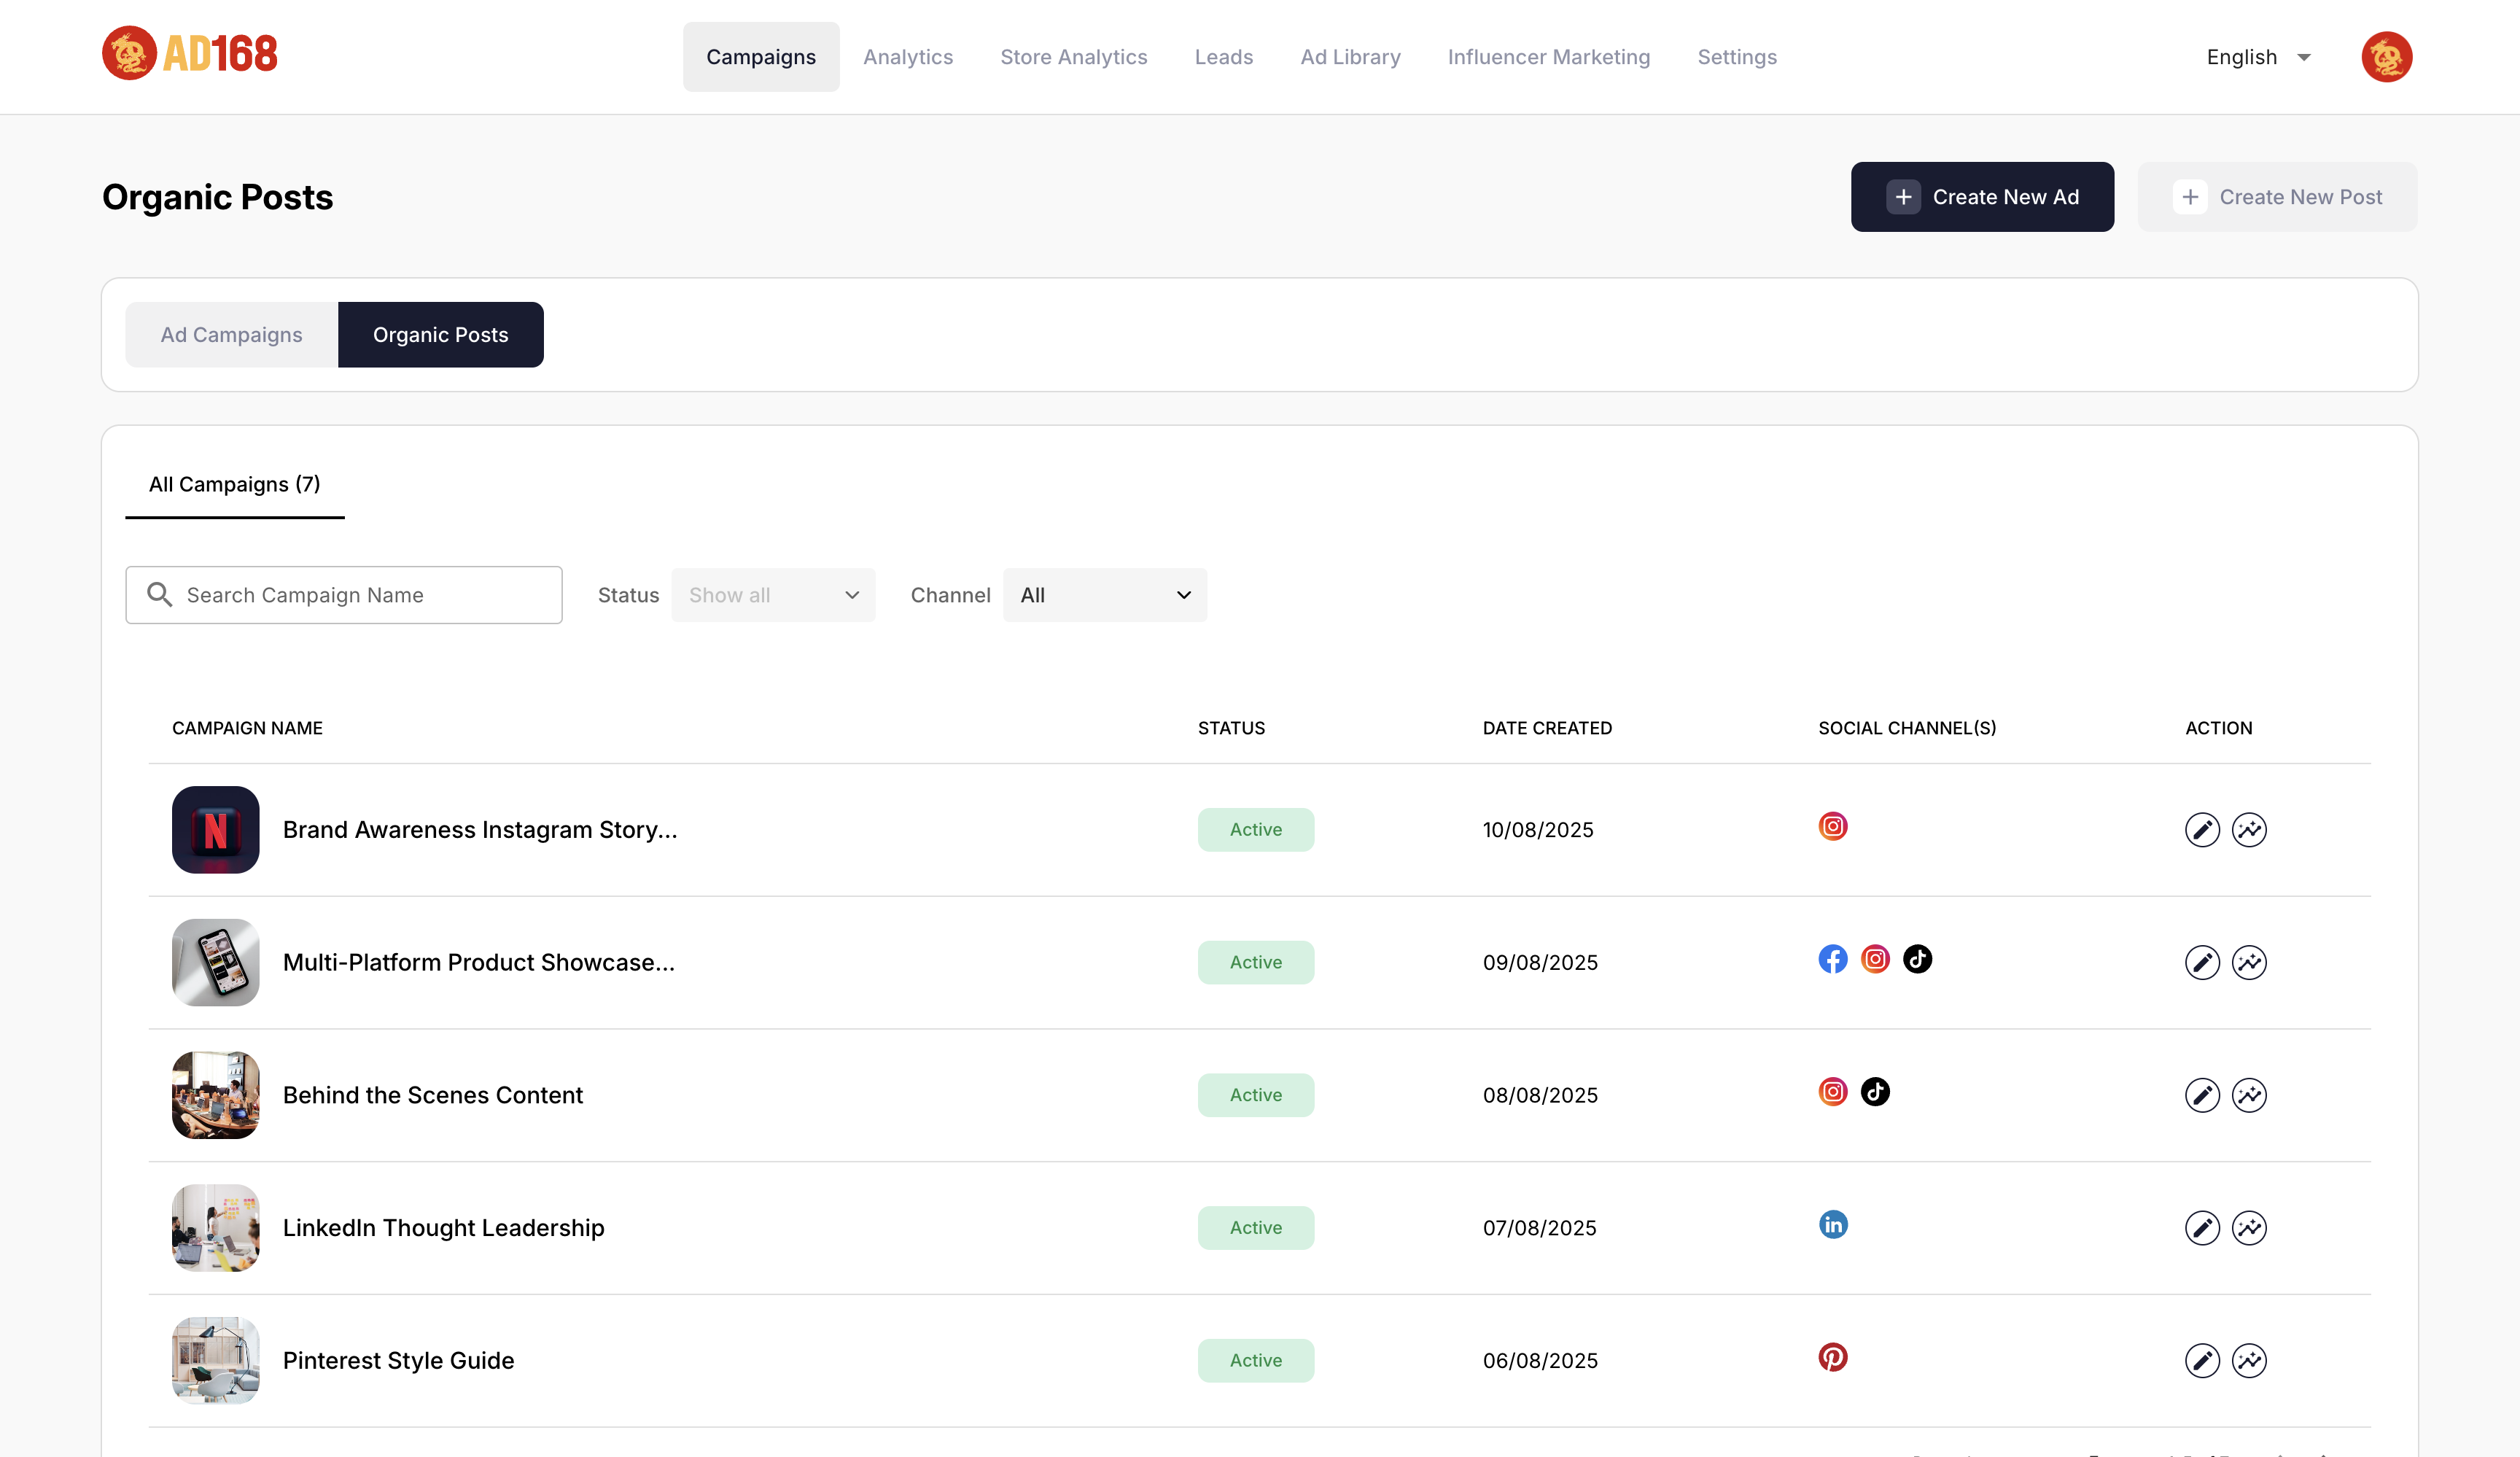Click Instagram icon in Behind the Scenes row
The image size is (2520, 1457).
tap(1832, 1092)
